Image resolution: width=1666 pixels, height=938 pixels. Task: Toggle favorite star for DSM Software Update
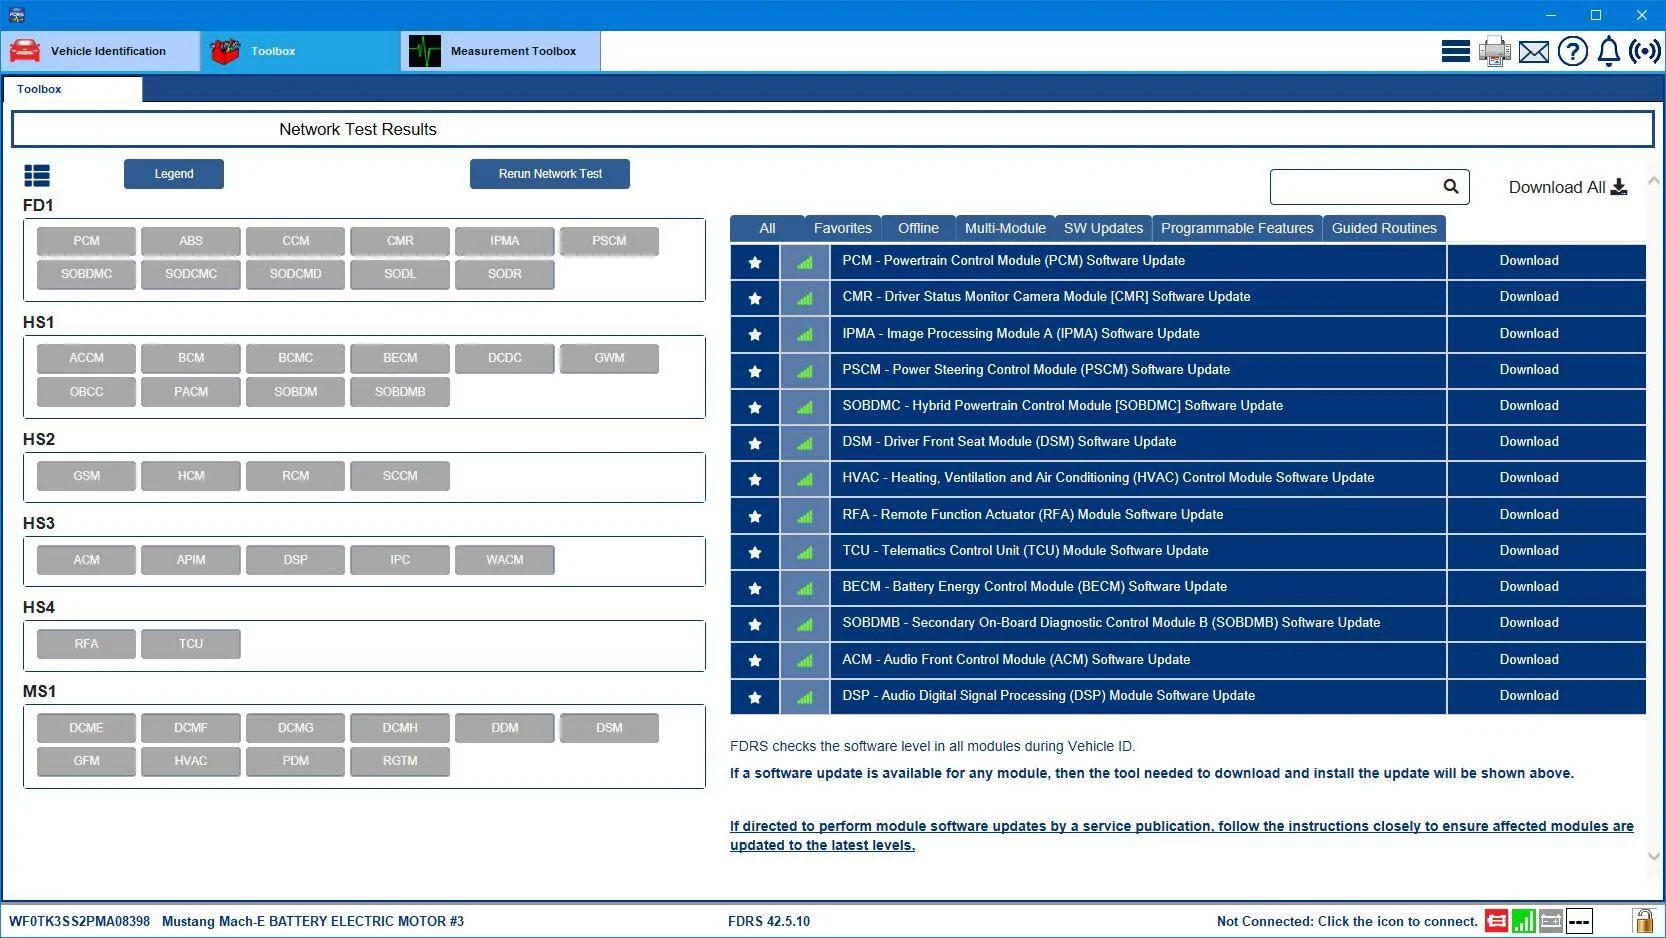coord(755,443)
